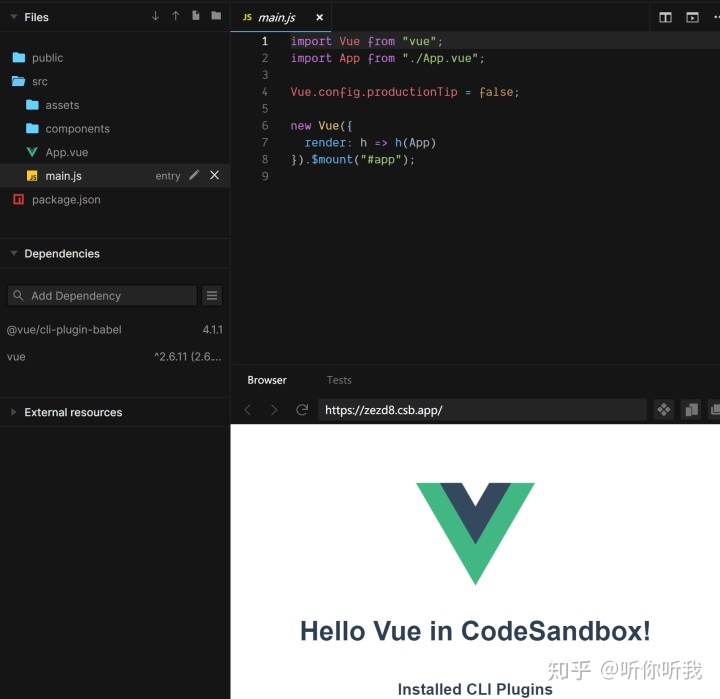Click the four-diamond icon next to URL bar
The height and width of the screenshot is (699, 720).
click(x=664, y=409)
